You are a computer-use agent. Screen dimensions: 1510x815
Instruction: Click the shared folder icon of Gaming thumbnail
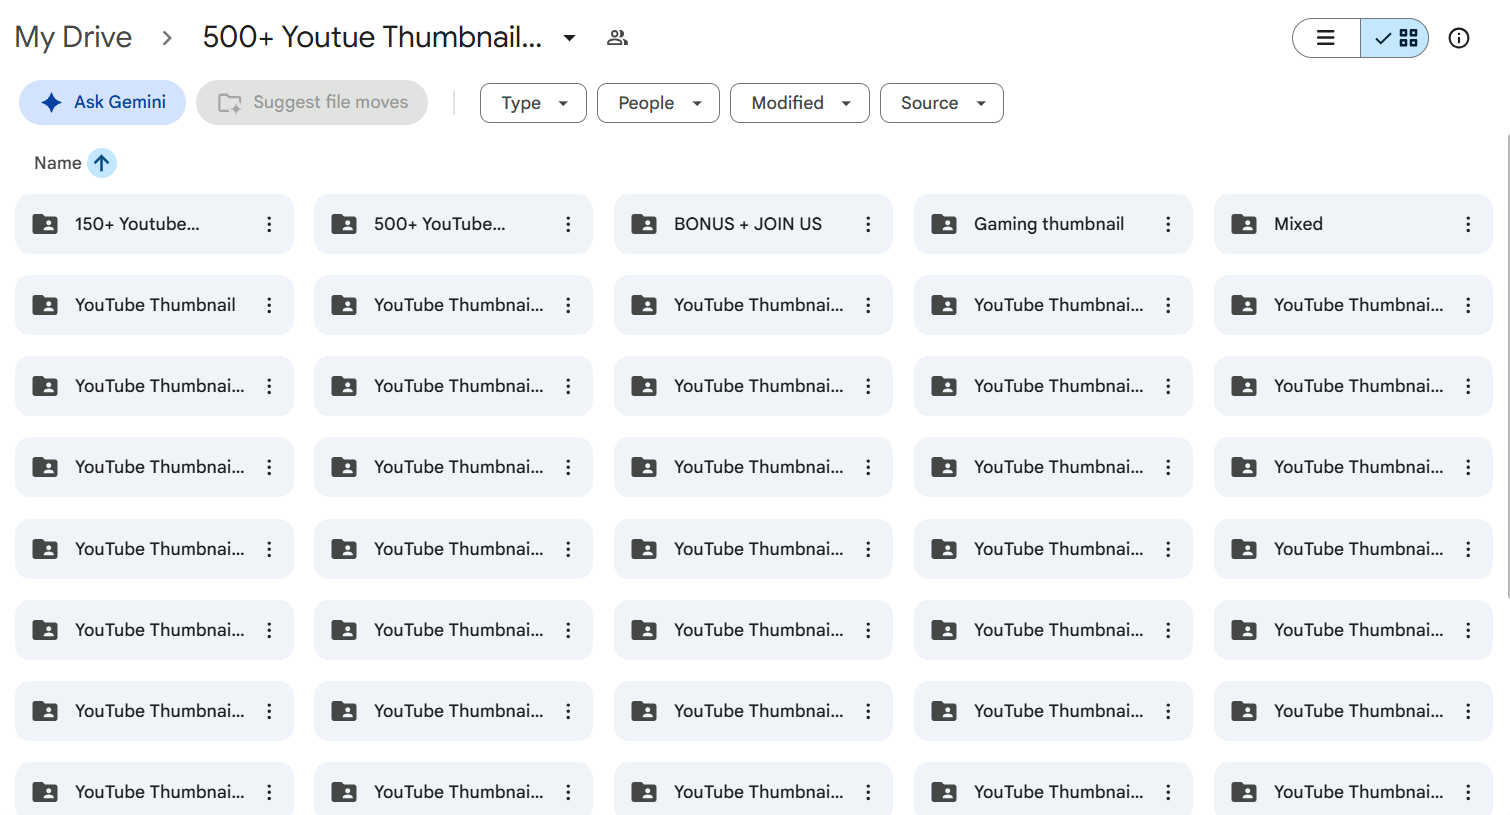[944, 224]
